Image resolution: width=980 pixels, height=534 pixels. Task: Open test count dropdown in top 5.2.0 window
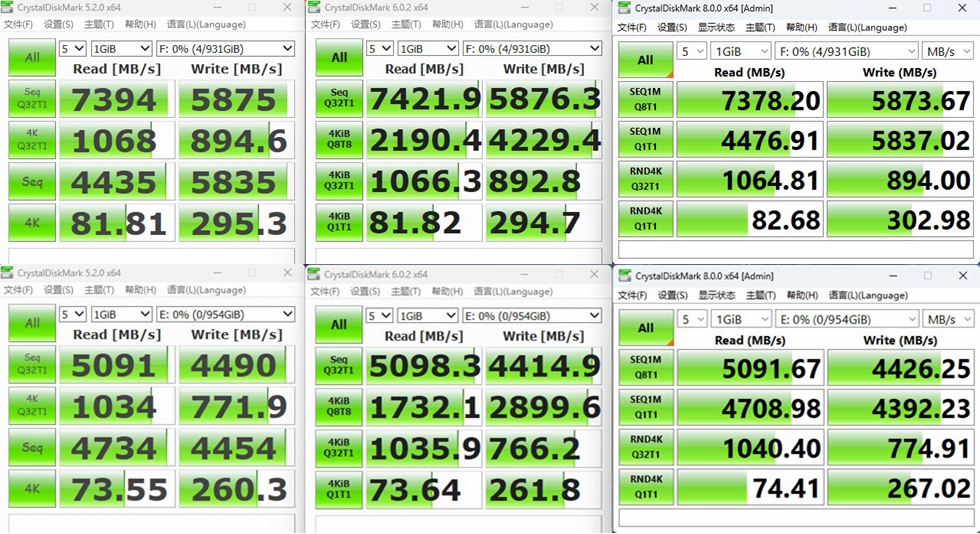(x=72, y=49)
